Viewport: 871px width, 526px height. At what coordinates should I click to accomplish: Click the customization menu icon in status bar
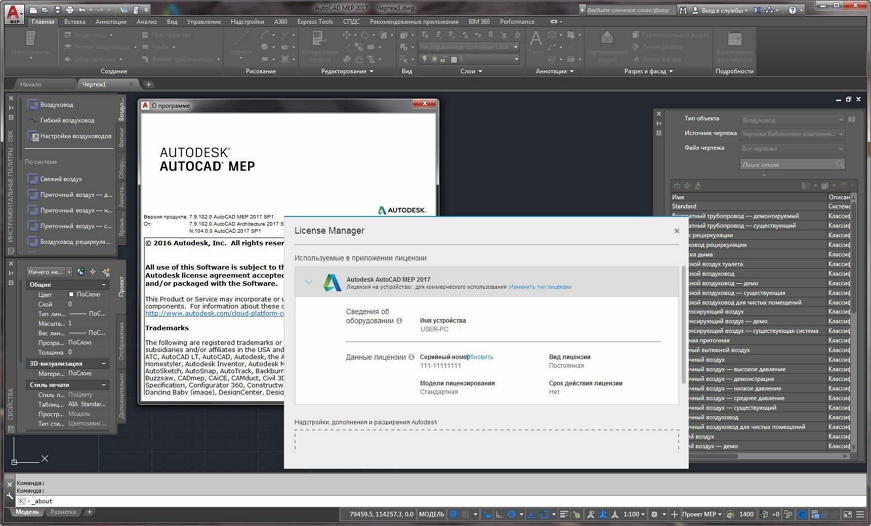pyautogui.click(x=861, y=514)
